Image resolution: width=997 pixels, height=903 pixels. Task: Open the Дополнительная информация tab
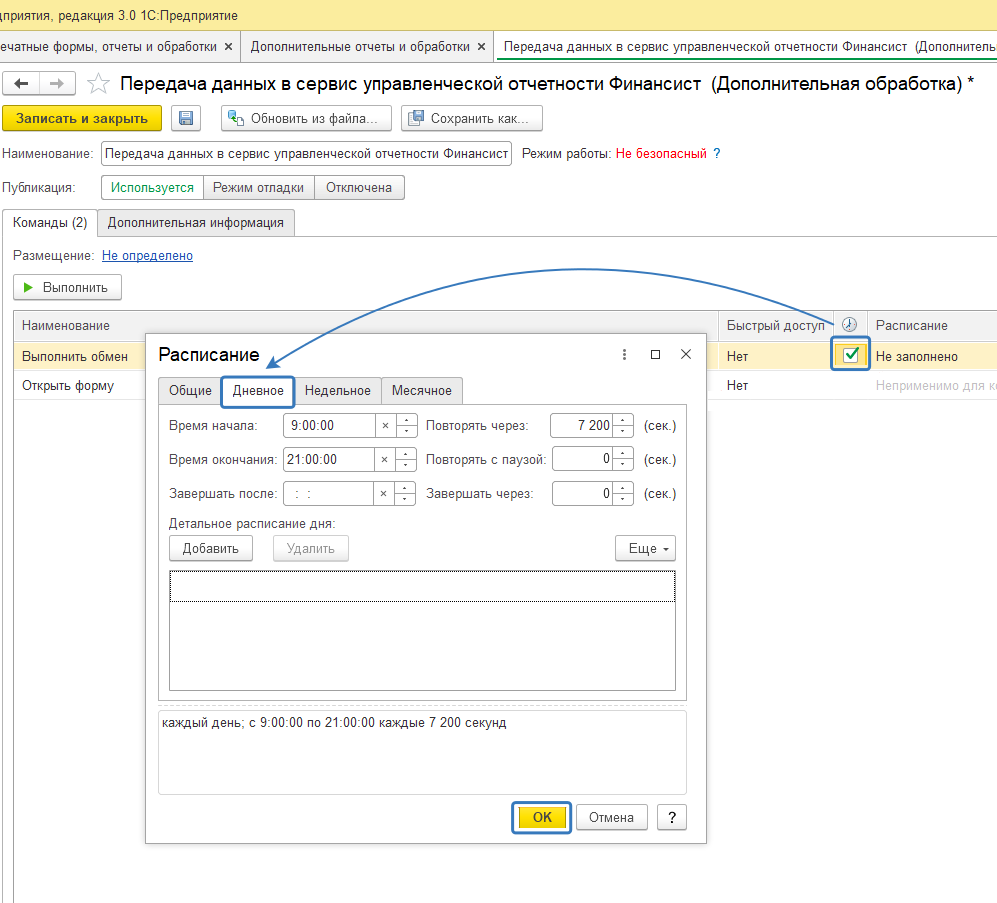click(196, 223)
